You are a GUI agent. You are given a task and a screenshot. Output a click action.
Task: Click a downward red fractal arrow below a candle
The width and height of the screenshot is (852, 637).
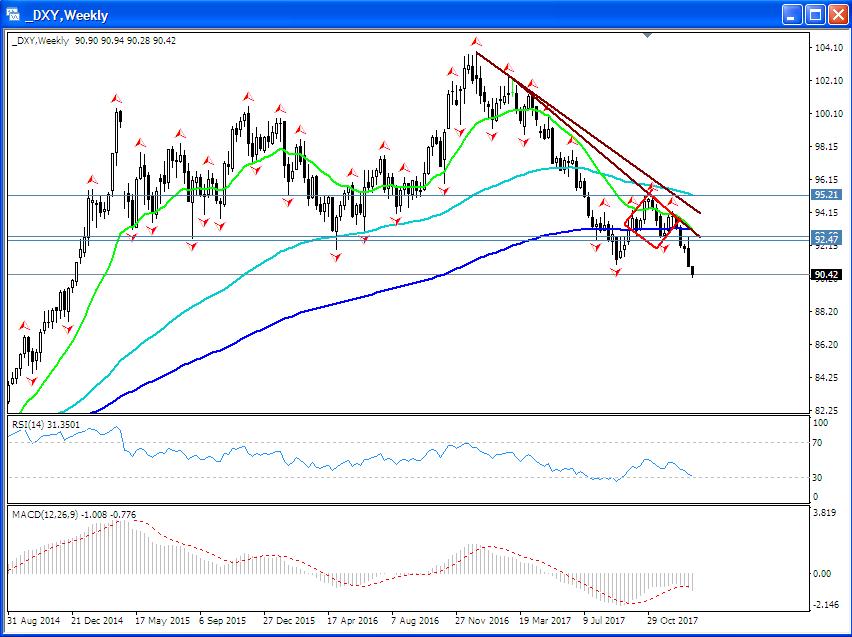[x=613, y=271]
